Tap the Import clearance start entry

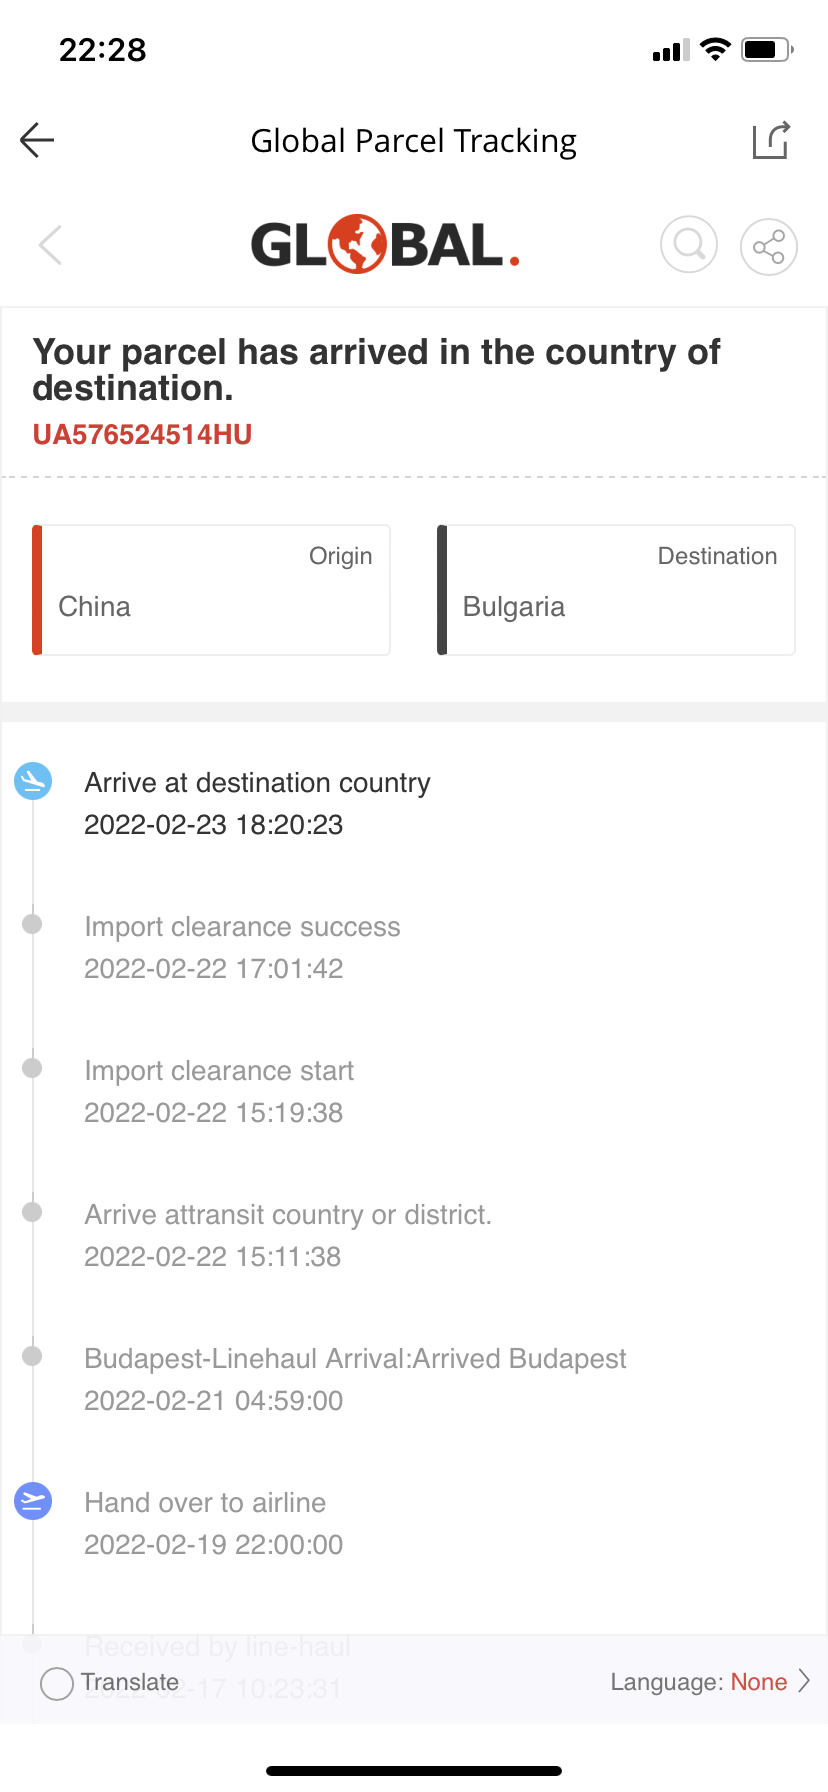tap(219, 1091)
